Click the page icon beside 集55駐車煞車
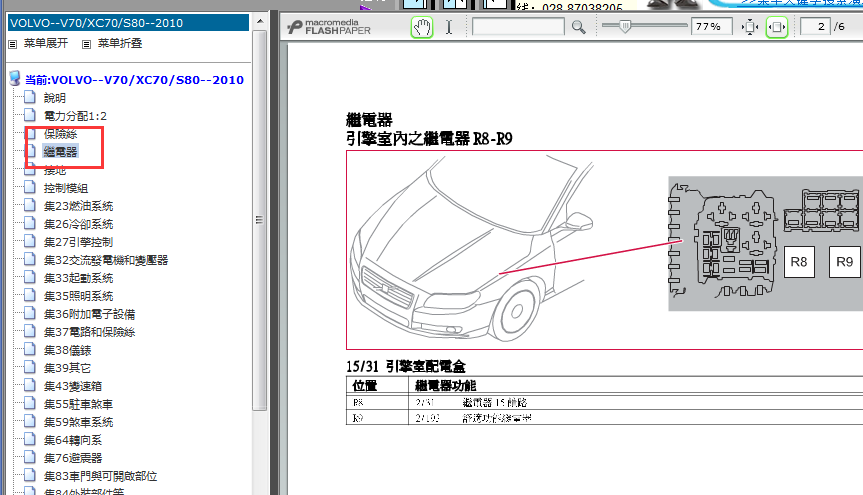Screen dimensions: 863x495 pyautogui.click(x=30, y=404)
